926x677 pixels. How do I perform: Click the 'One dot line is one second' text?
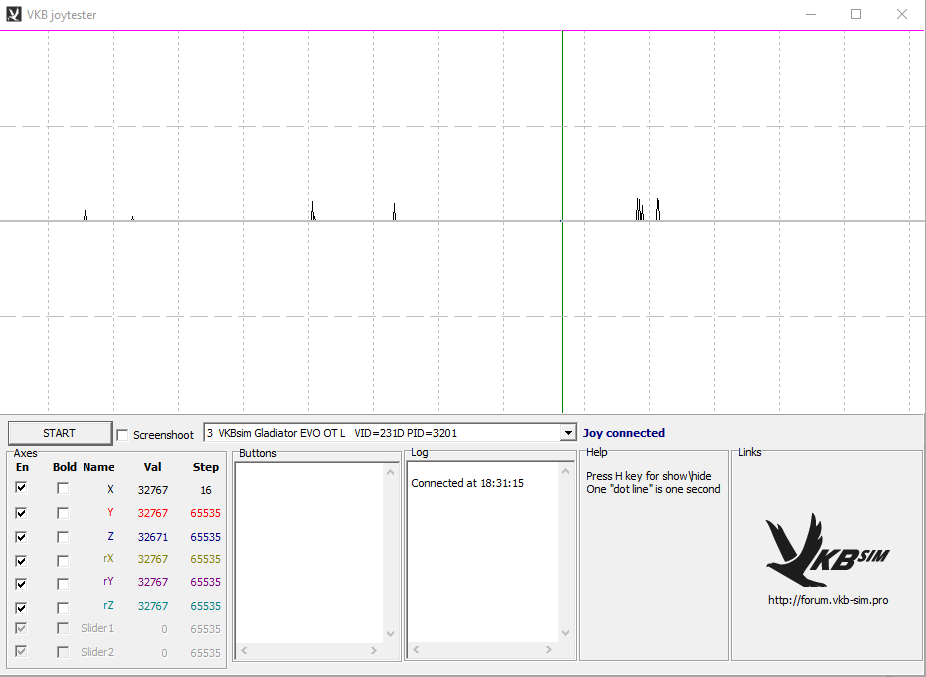coord(653,489)
